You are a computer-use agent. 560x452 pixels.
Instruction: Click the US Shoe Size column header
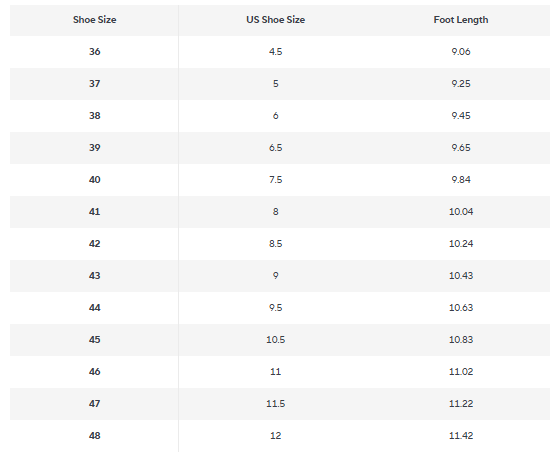275,20
